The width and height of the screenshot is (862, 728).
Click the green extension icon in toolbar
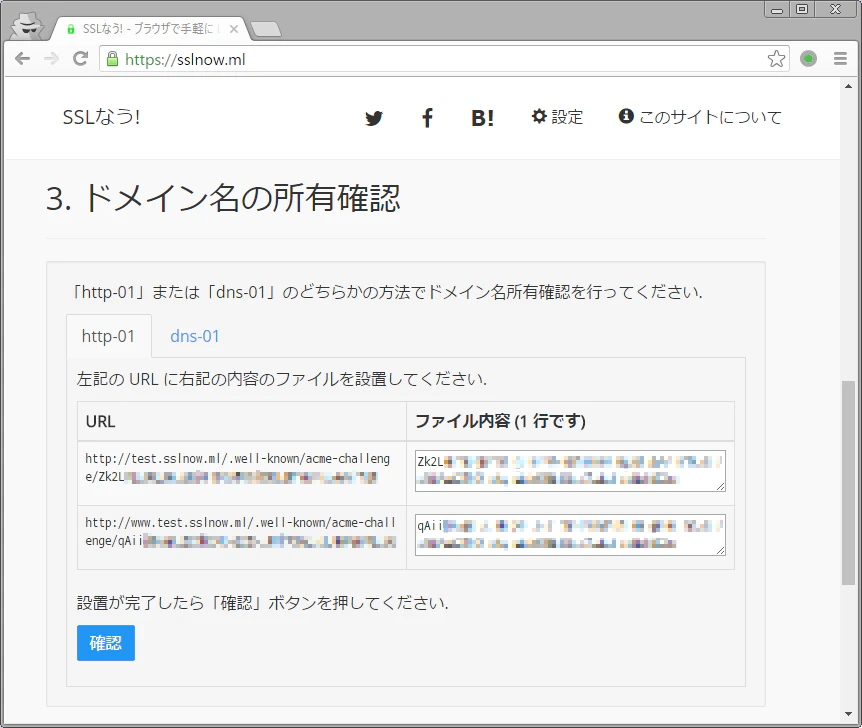tap(808, 58)
